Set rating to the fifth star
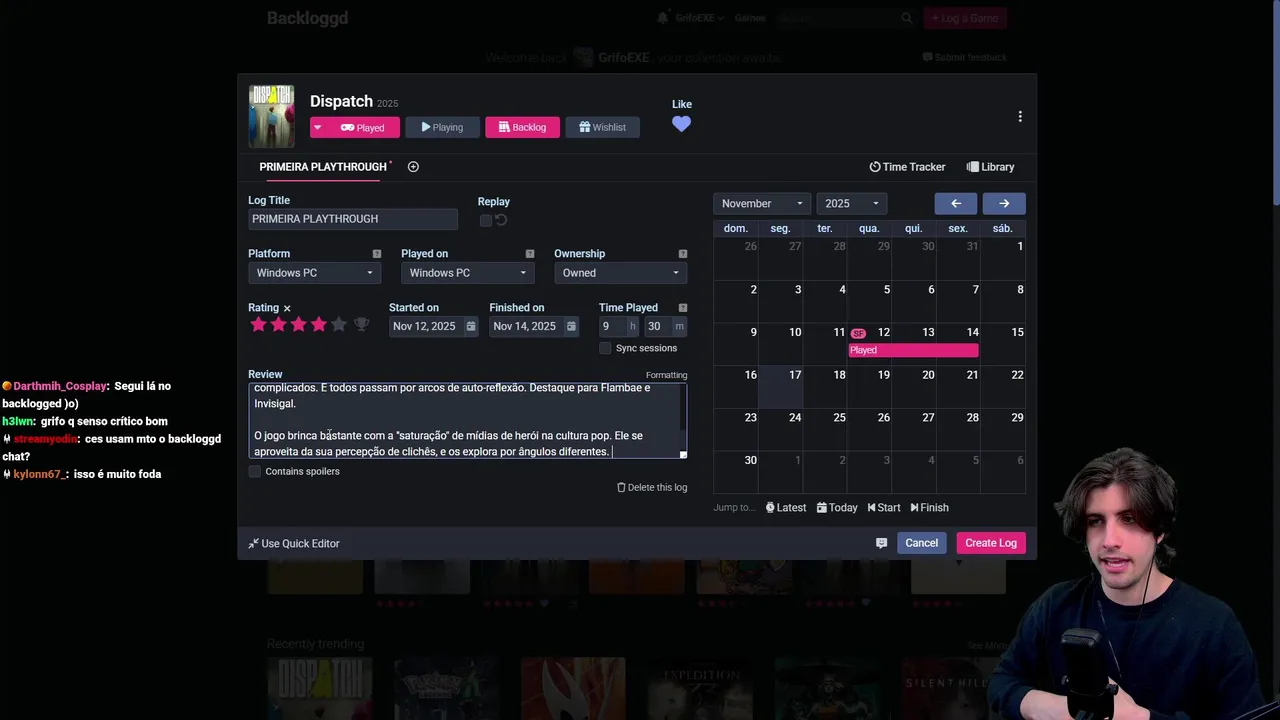Viewport: 1280px width, 720px height. (339, 325)
